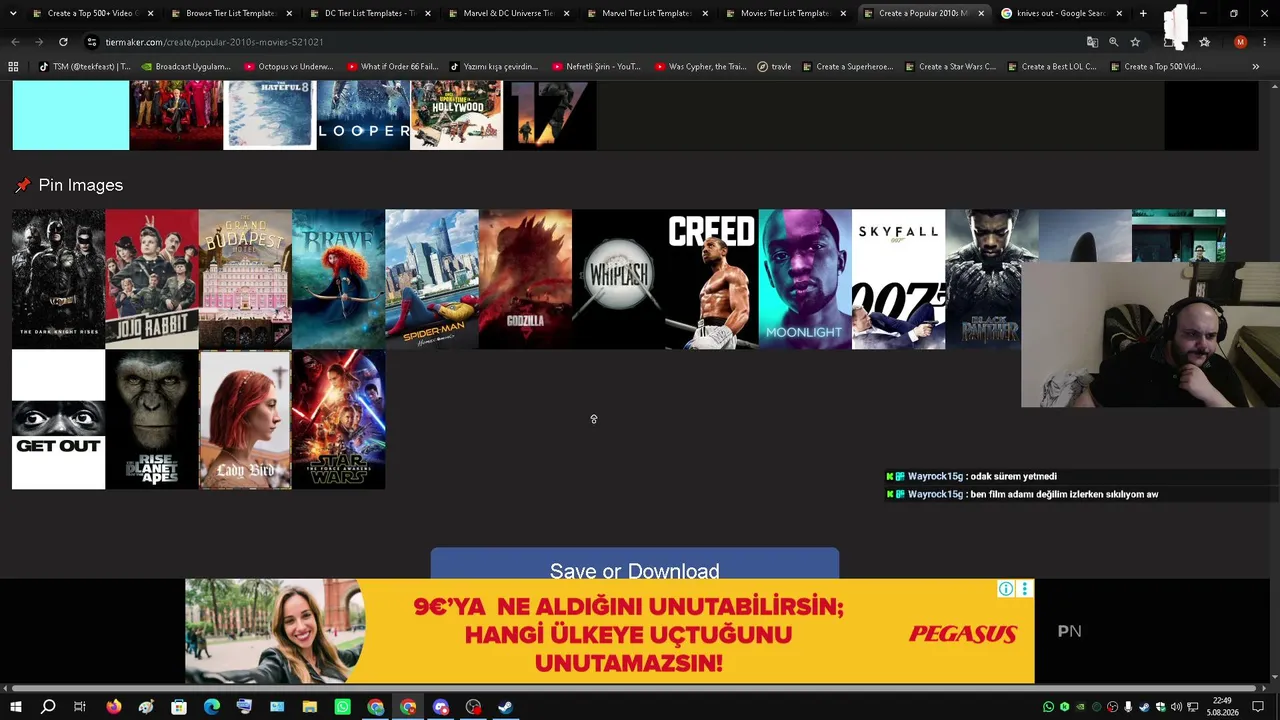Open the Chrome profile avatar icon
This screenshot has height=720, width=1280.
pos(1240,42)
